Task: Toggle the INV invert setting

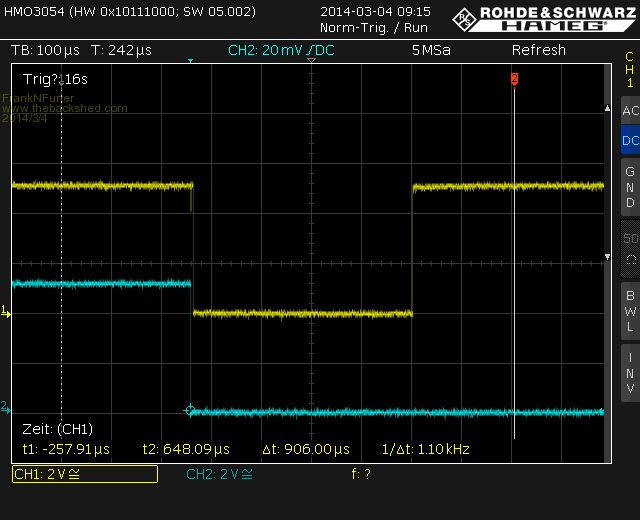Action: click(629, 372)
